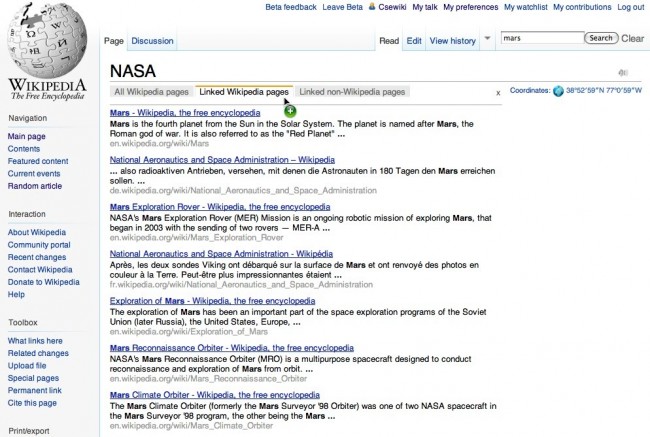650x437 pixels.
Task: Open Mars Reconnaissance Orbiter result link
Action: 232,348
